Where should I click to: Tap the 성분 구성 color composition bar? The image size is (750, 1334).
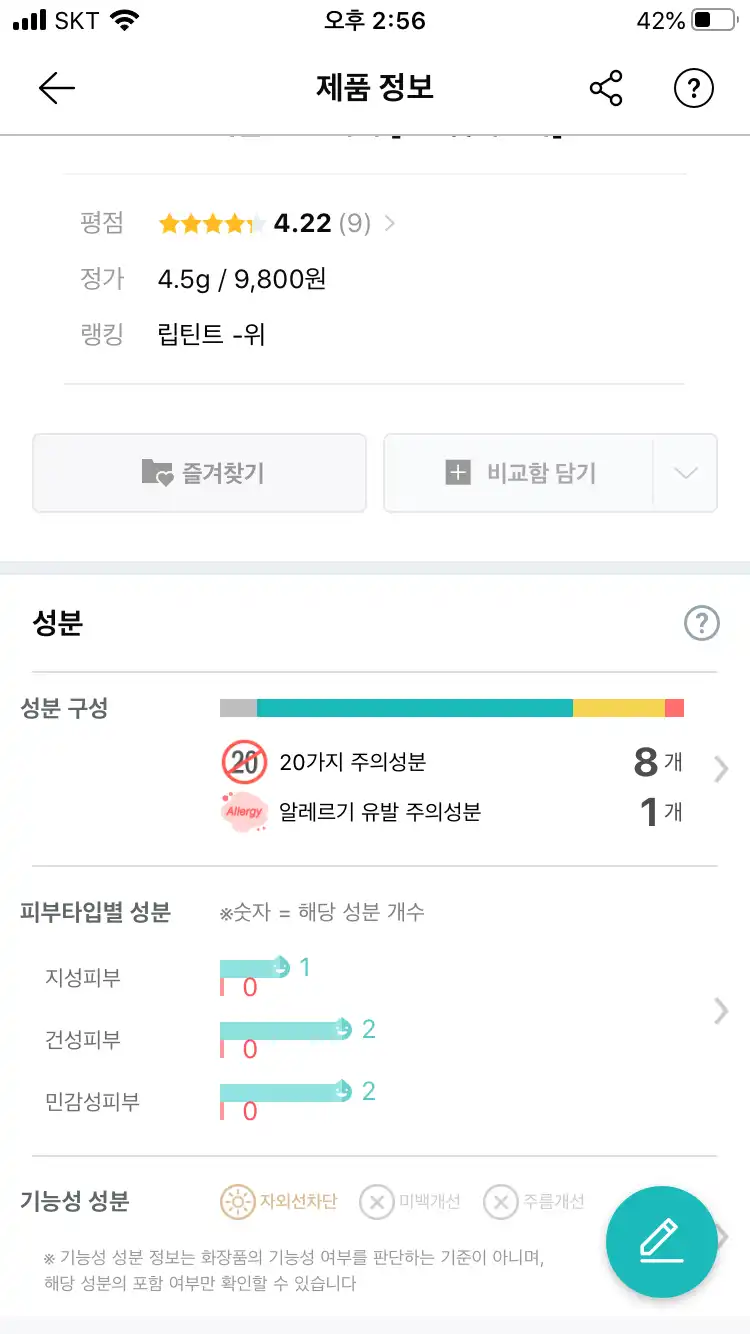(451, 708)
